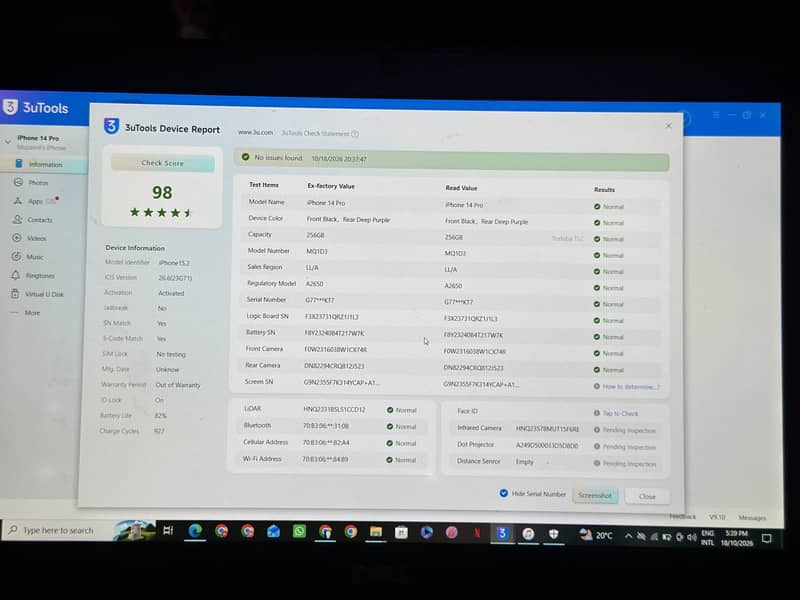Show hidden system tray icons
The width and height of the screenshot is (800, 600).
click(x=629, y=536)
